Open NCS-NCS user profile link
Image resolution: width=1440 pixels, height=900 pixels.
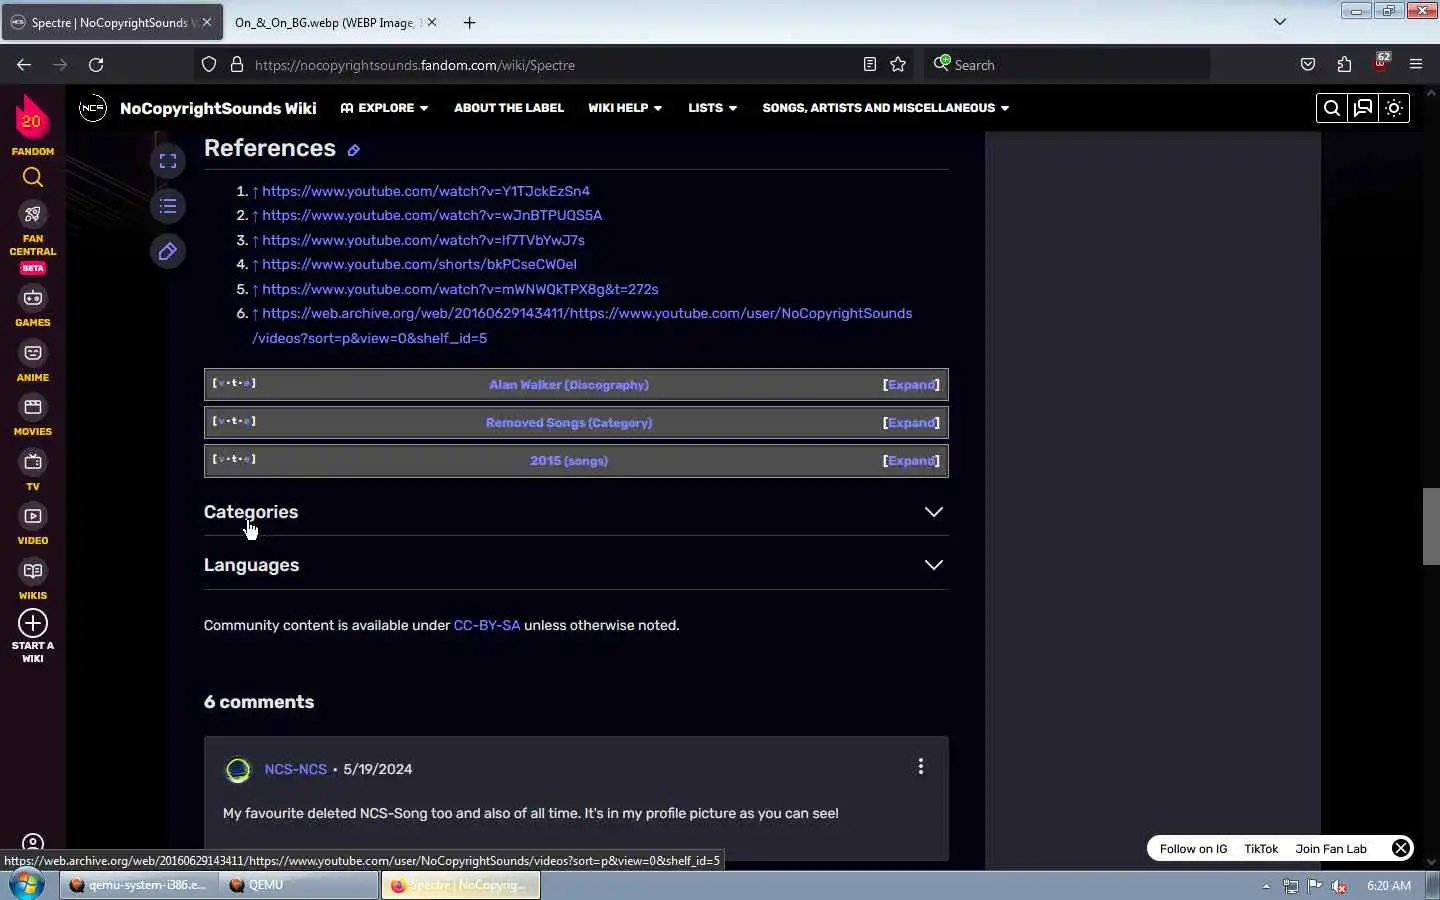295,769
